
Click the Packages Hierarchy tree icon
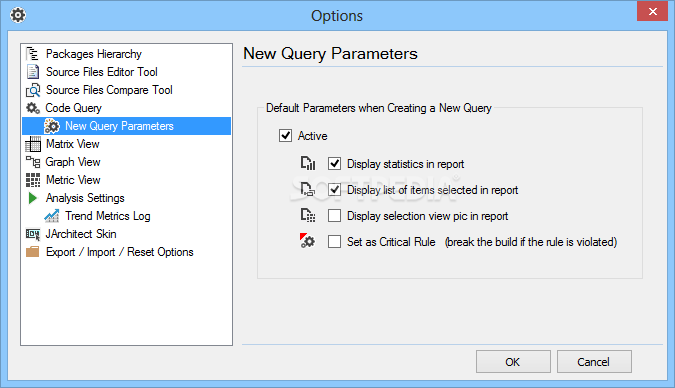tap(32, 54)
